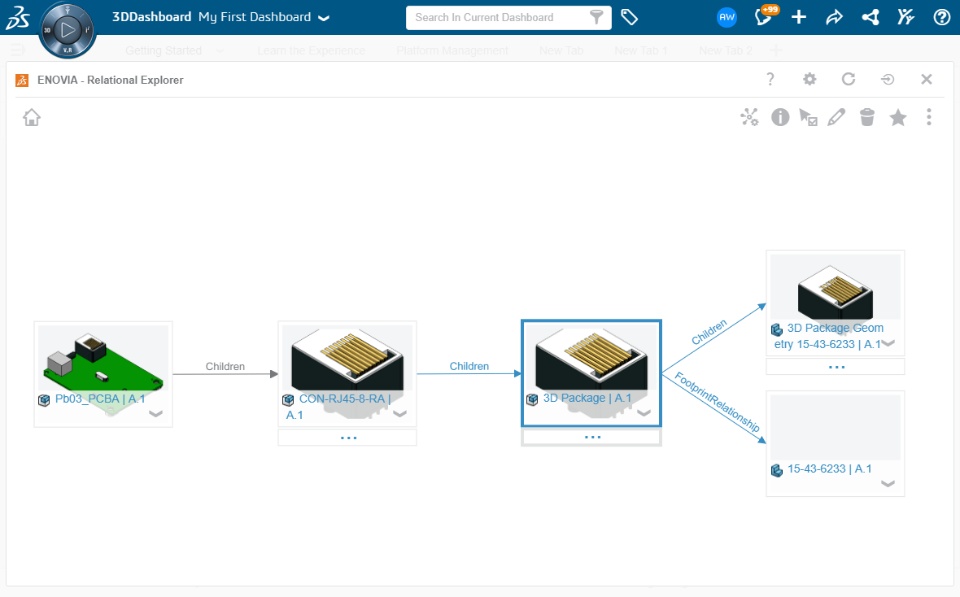Select the Pb03_PCBA thumbnail
Viewport: 960px width, 597px height.
tap(103, 358)
